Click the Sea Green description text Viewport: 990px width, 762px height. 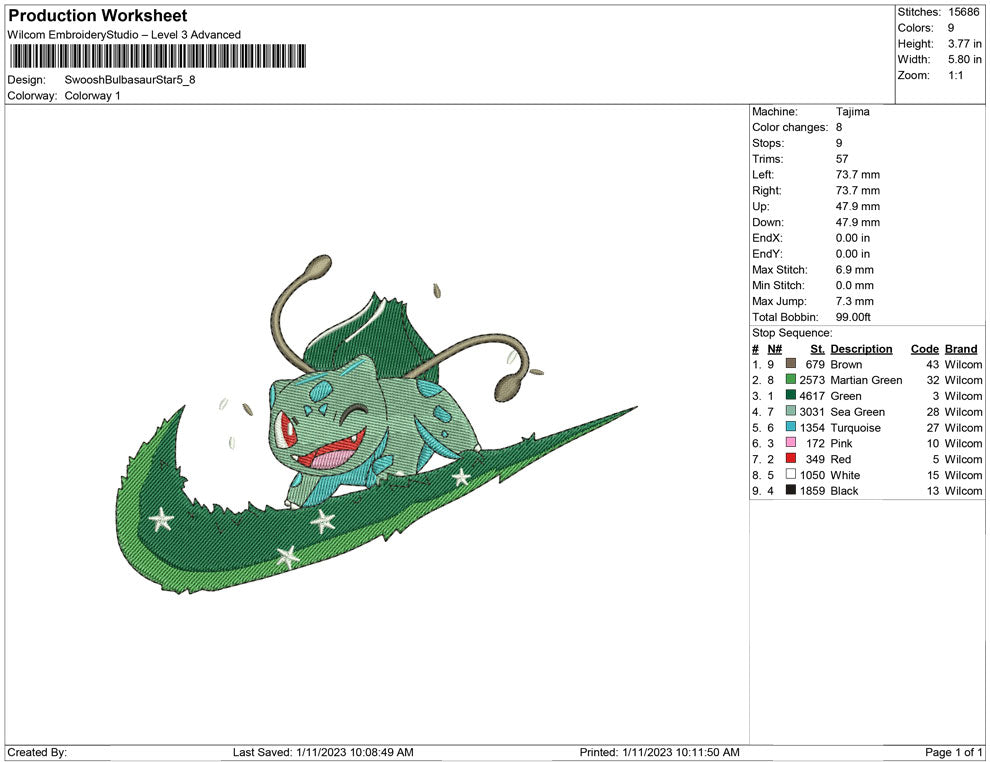(857, 412)
